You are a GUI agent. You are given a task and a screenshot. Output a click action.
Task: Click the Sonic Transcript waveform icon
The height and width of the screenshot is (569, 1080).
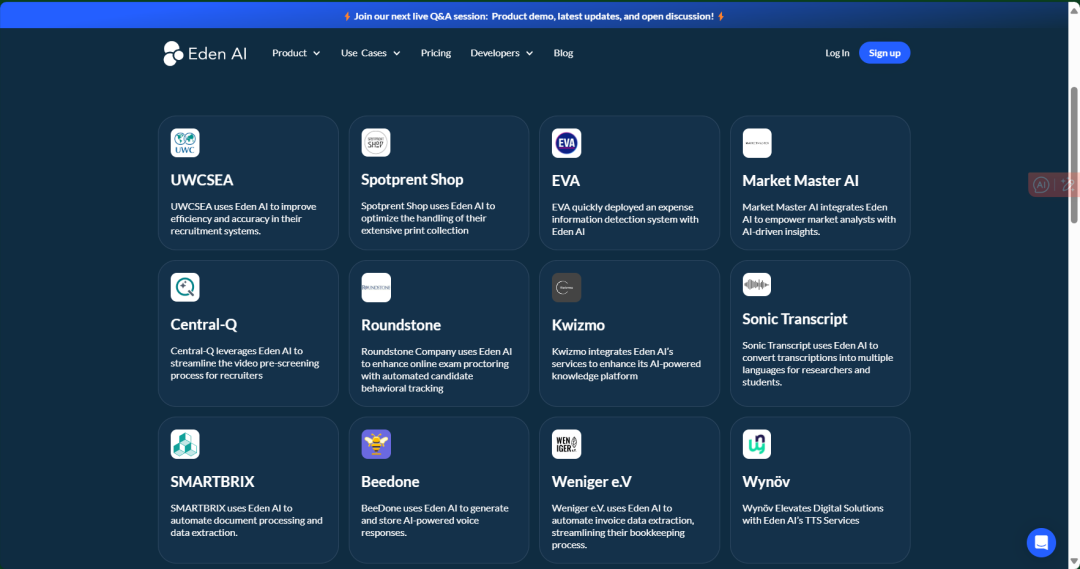[757, 284]
